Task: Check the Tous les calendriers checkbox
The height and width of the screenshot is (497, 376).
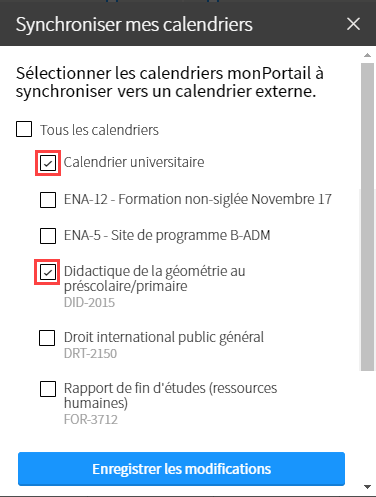Action: coord(24,129)
